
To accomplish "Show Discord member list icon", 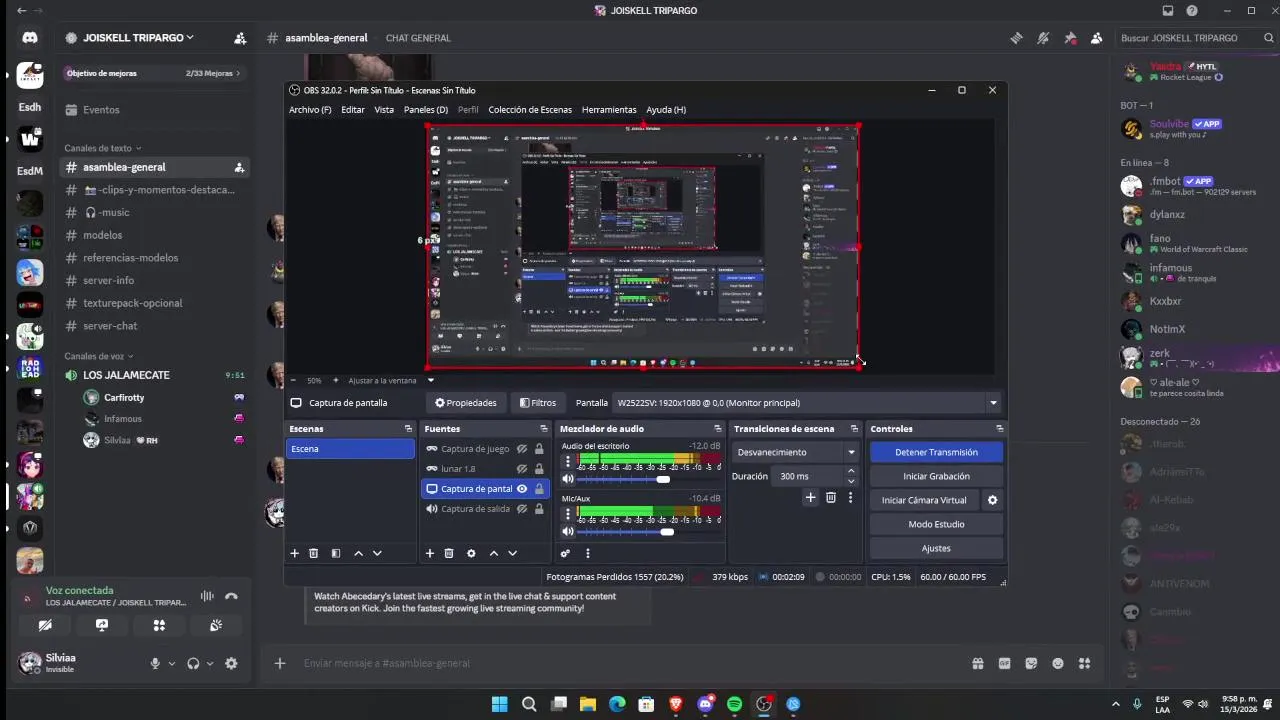I will 1097,38.
